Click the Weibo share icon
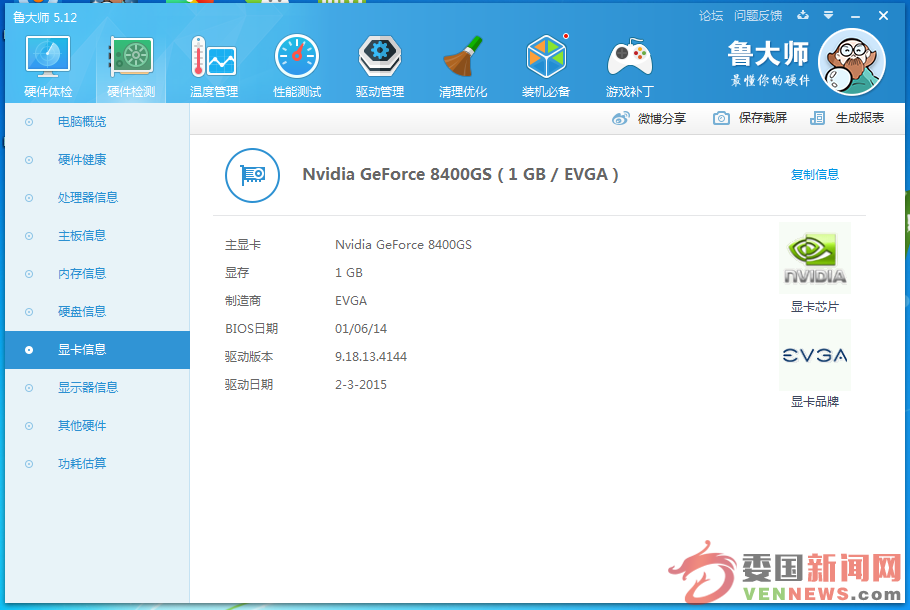The height and width of the screenshot is (610, 910). (620, 118)
